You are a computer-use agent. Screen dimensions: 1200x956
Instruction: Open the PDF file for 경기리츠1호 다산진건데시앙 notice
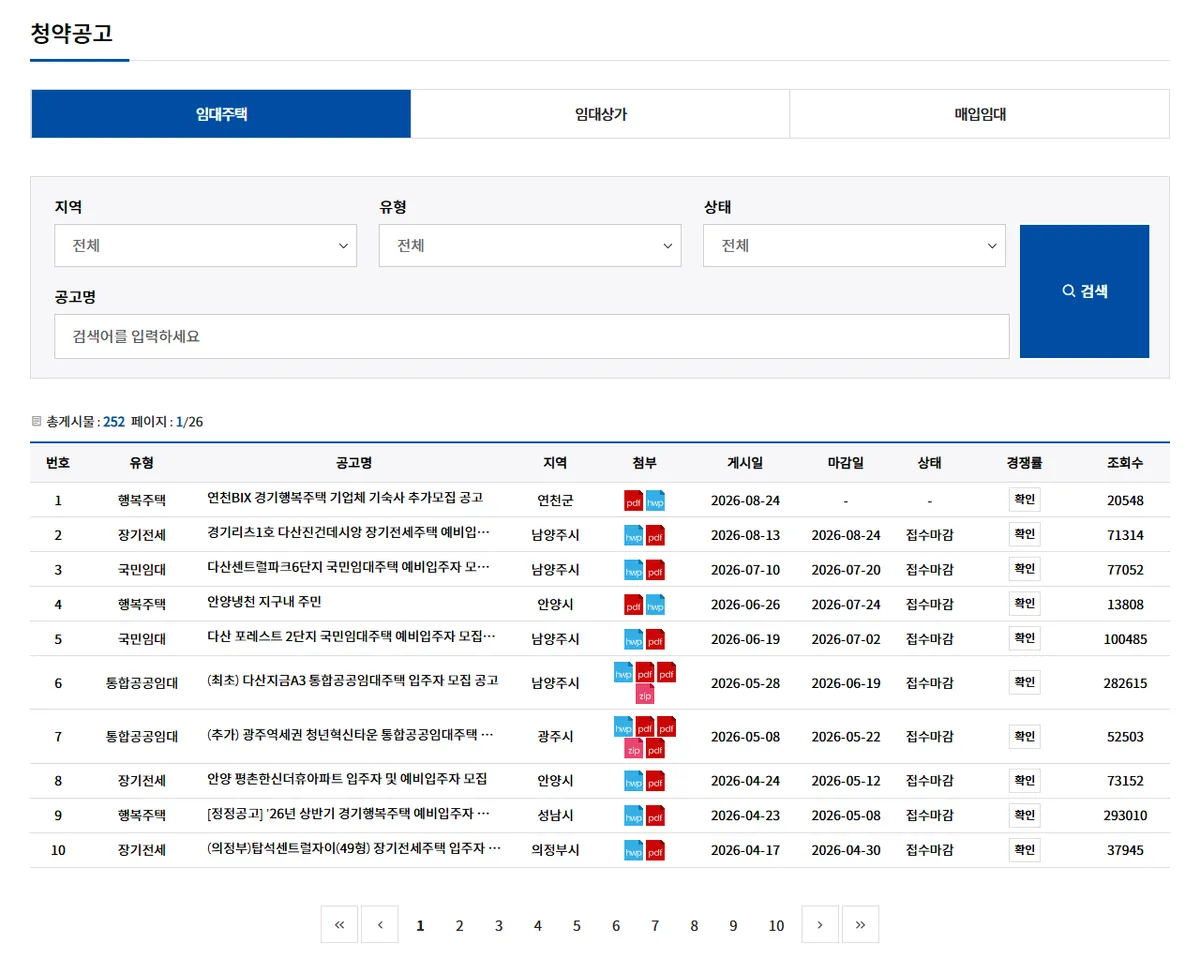point(655,535)
